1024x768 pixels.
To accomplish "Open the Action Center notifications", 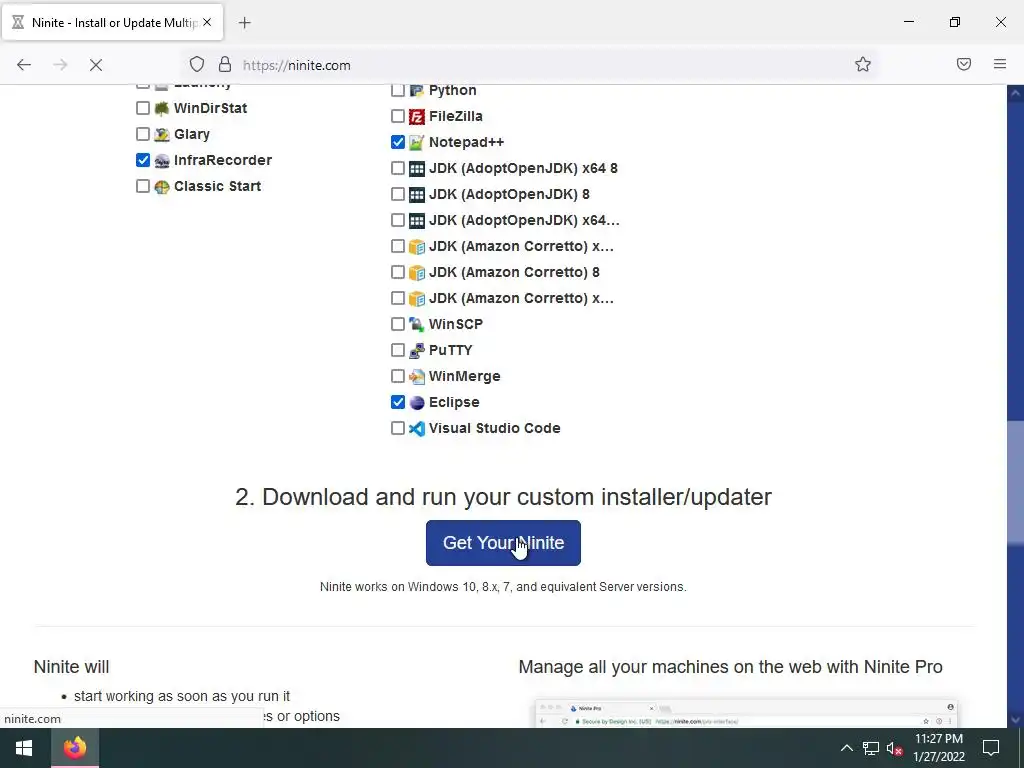I will coord(991,748).
